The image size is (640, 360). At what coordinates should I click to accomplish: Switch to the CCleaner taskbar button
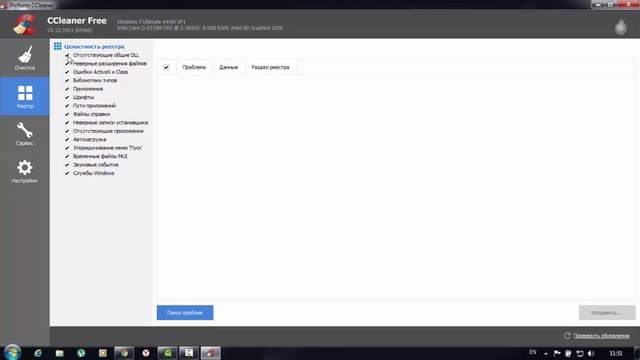pyautogui.click(x=210, y=353)
